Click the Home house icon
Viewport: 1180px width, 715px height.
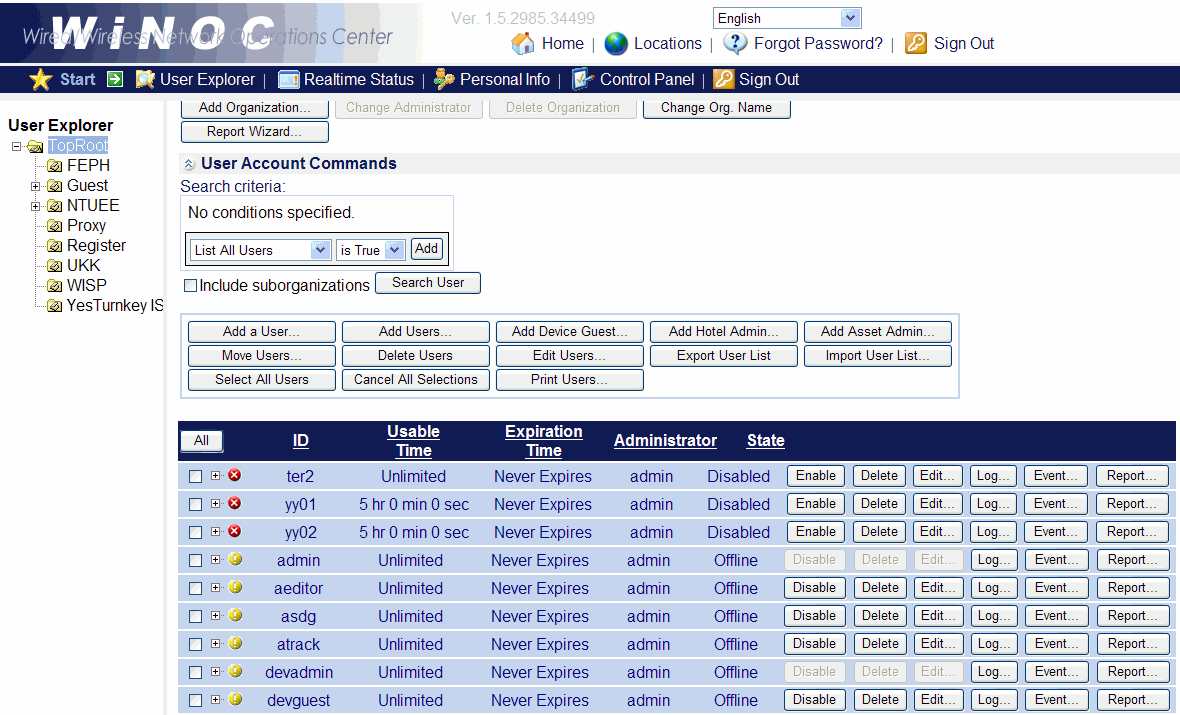[x=523, y=43]
